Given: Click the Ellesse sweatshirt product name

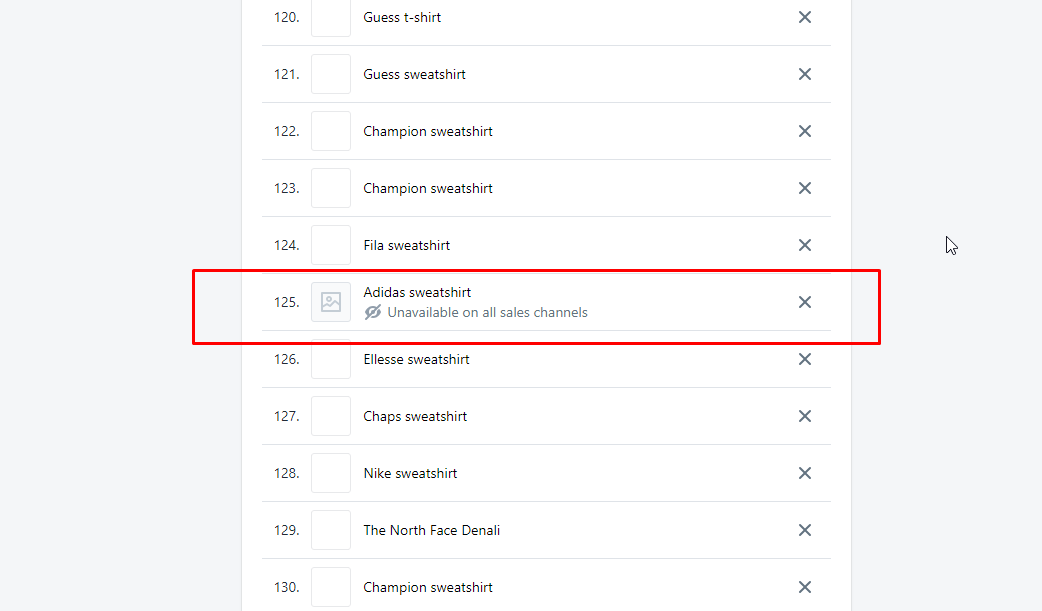Looking at the screenshot, I should coord(416,359).
